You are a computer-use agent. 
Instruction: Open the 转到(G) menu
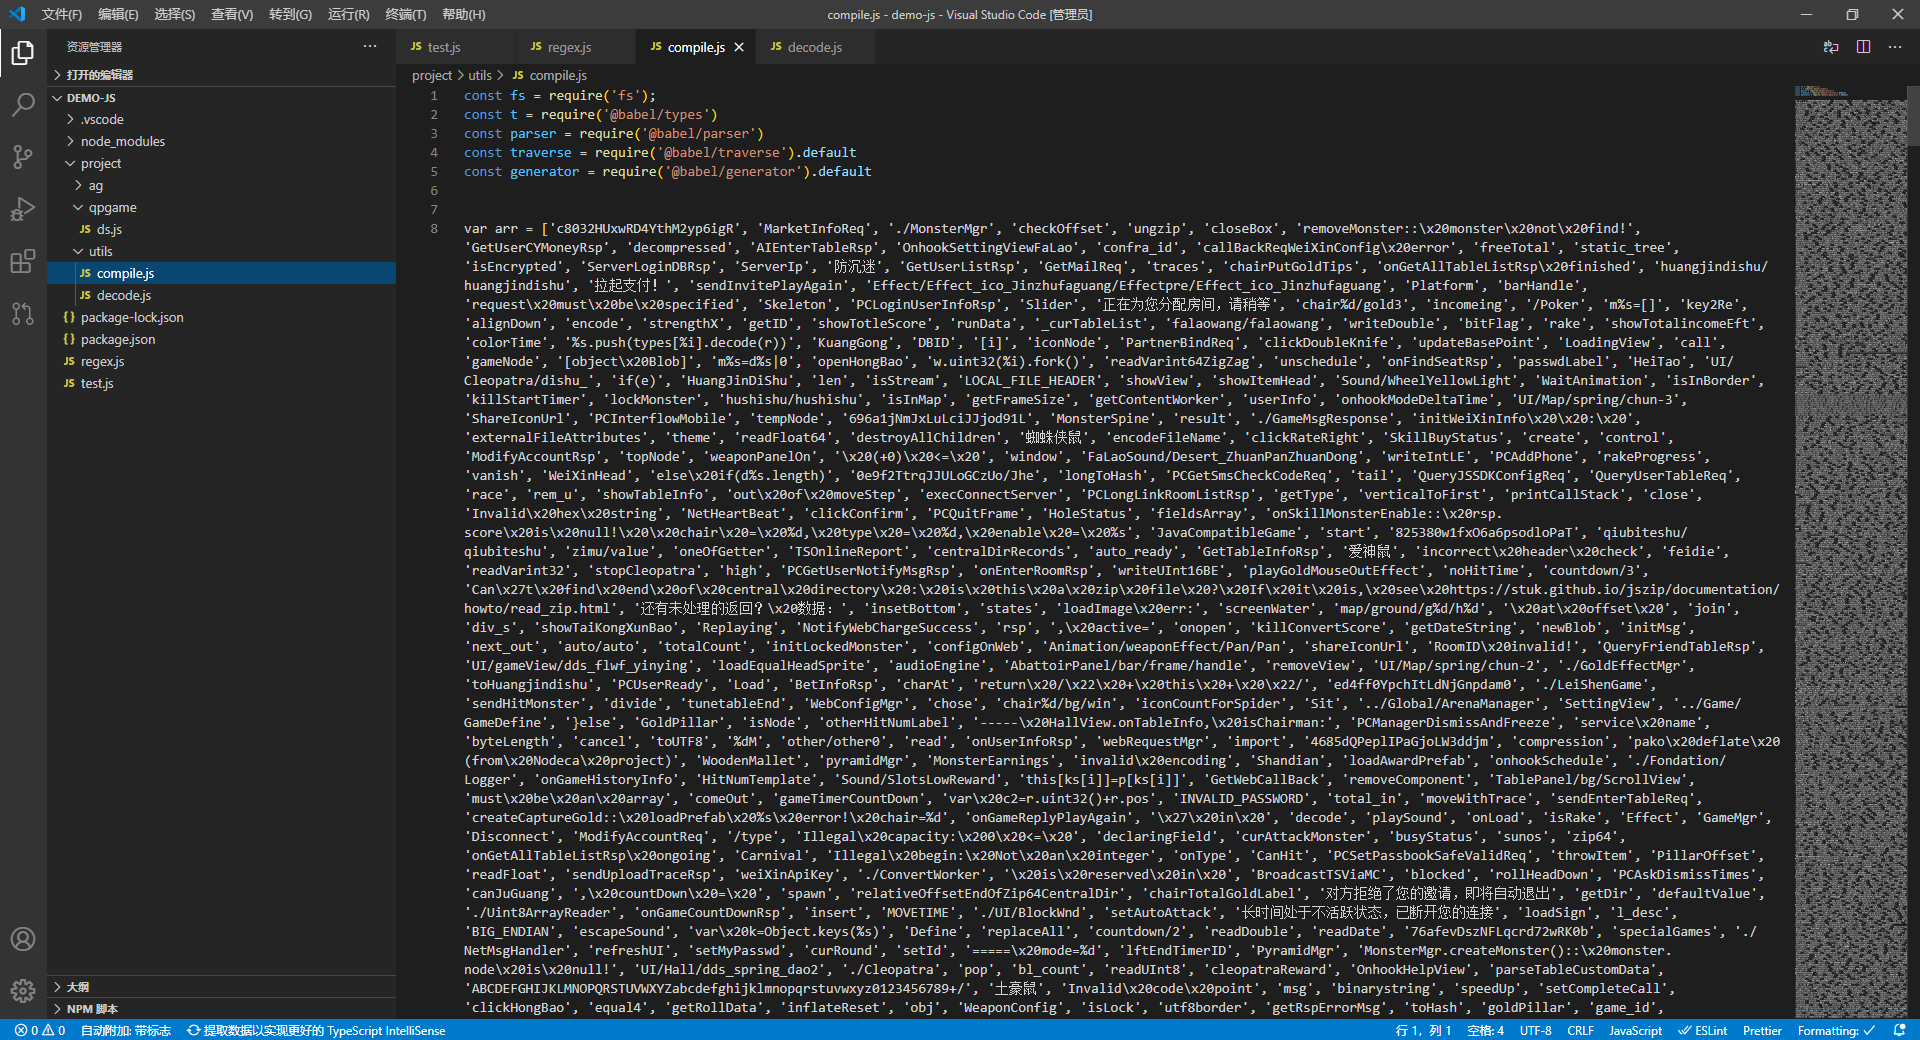point(290,14)
